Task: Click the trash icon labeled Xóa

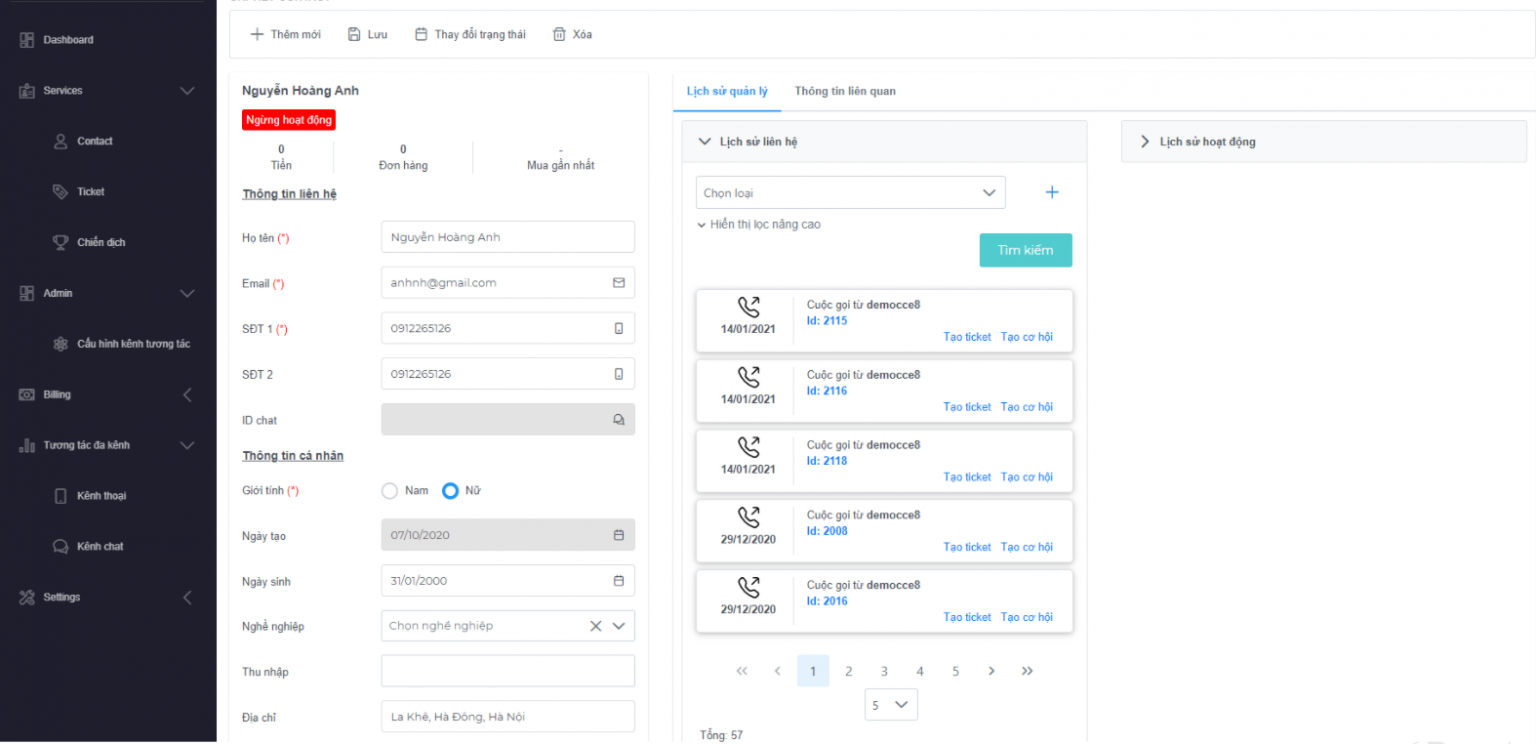Action: point(560,34)
